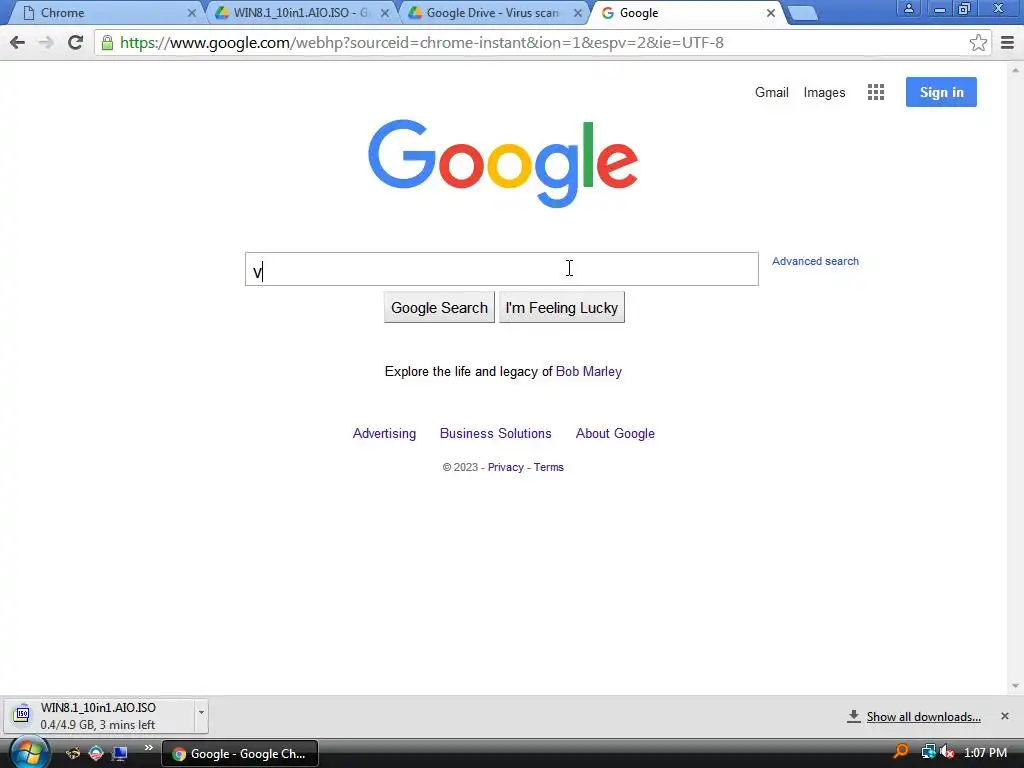The image size is (1024, 768).
Task: Click the © 2023 footer text
Action: [x=460, y=468]
